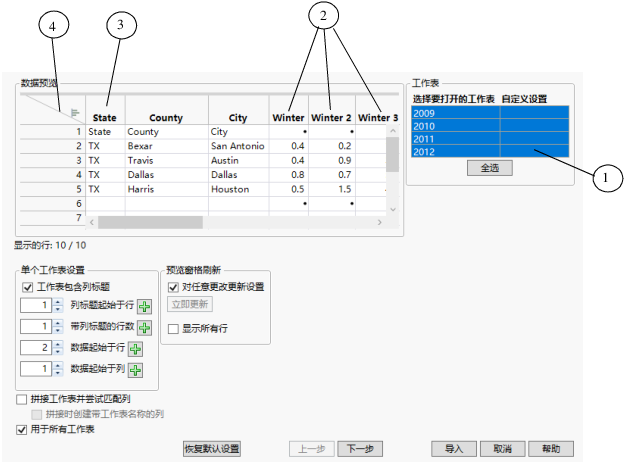
Task: Click 自定义设置 column header
Action: 524,99
